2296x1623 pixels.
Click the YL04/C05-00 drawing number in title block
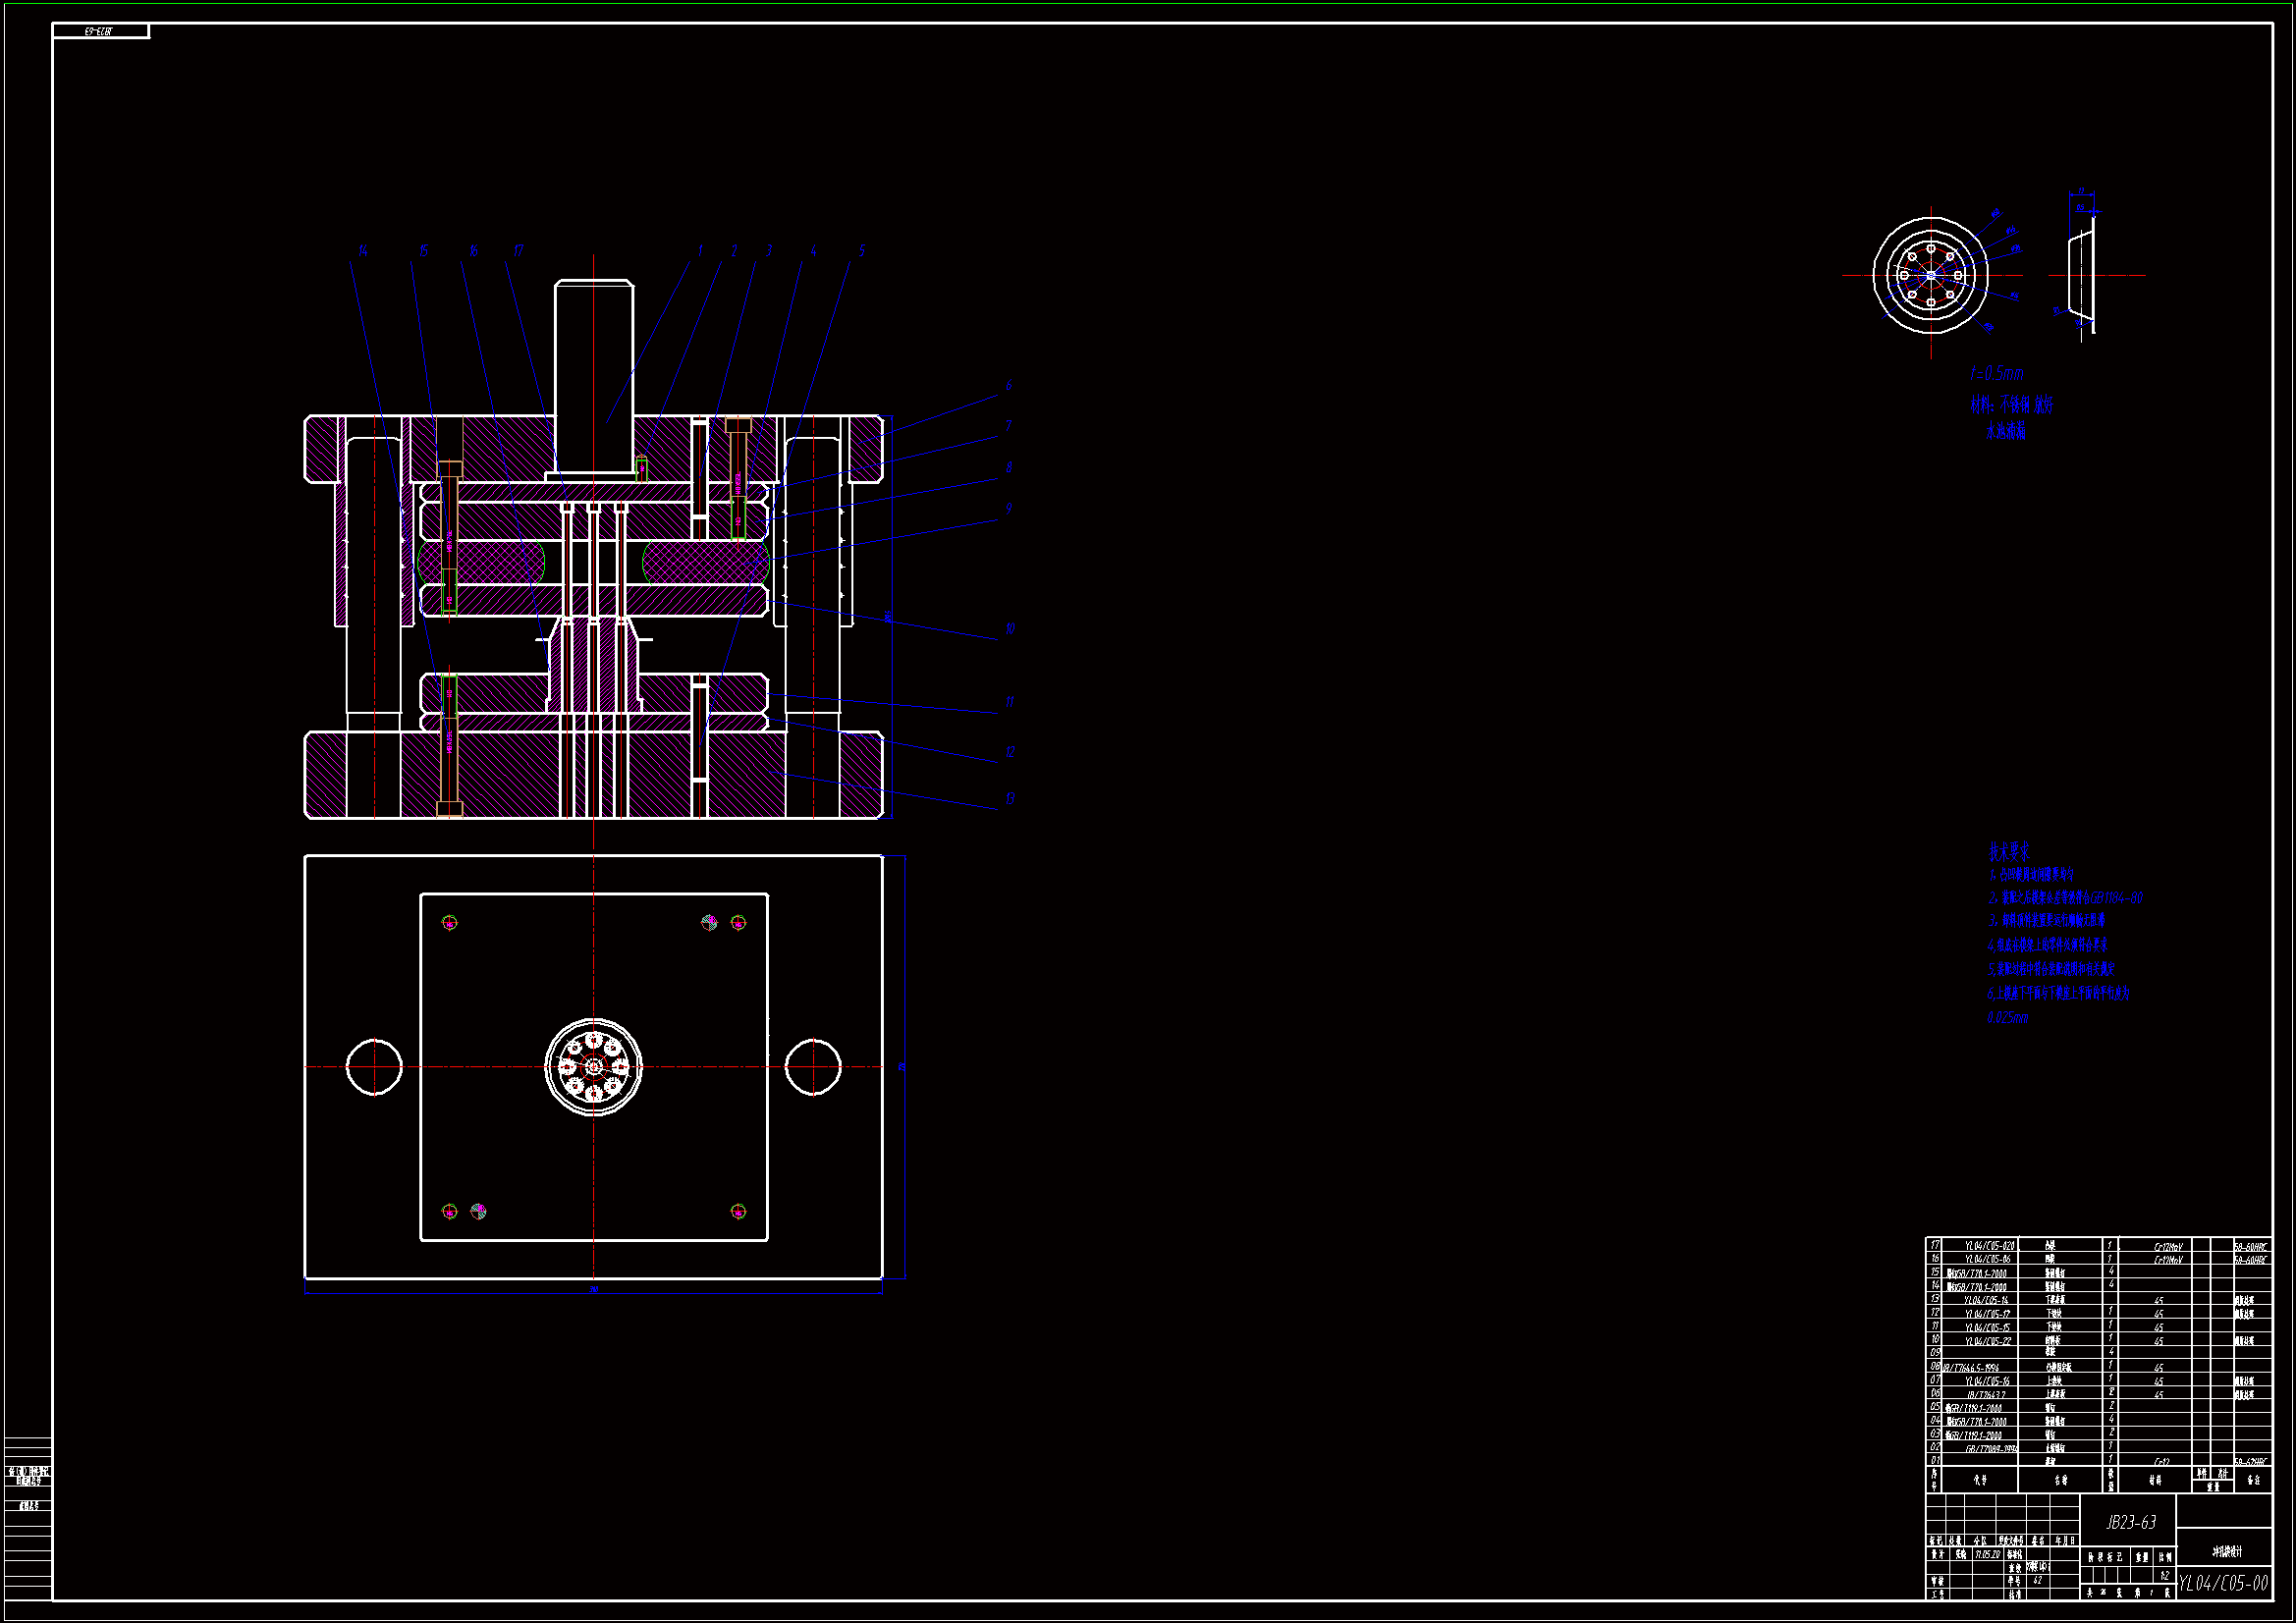[2223, 1583]
